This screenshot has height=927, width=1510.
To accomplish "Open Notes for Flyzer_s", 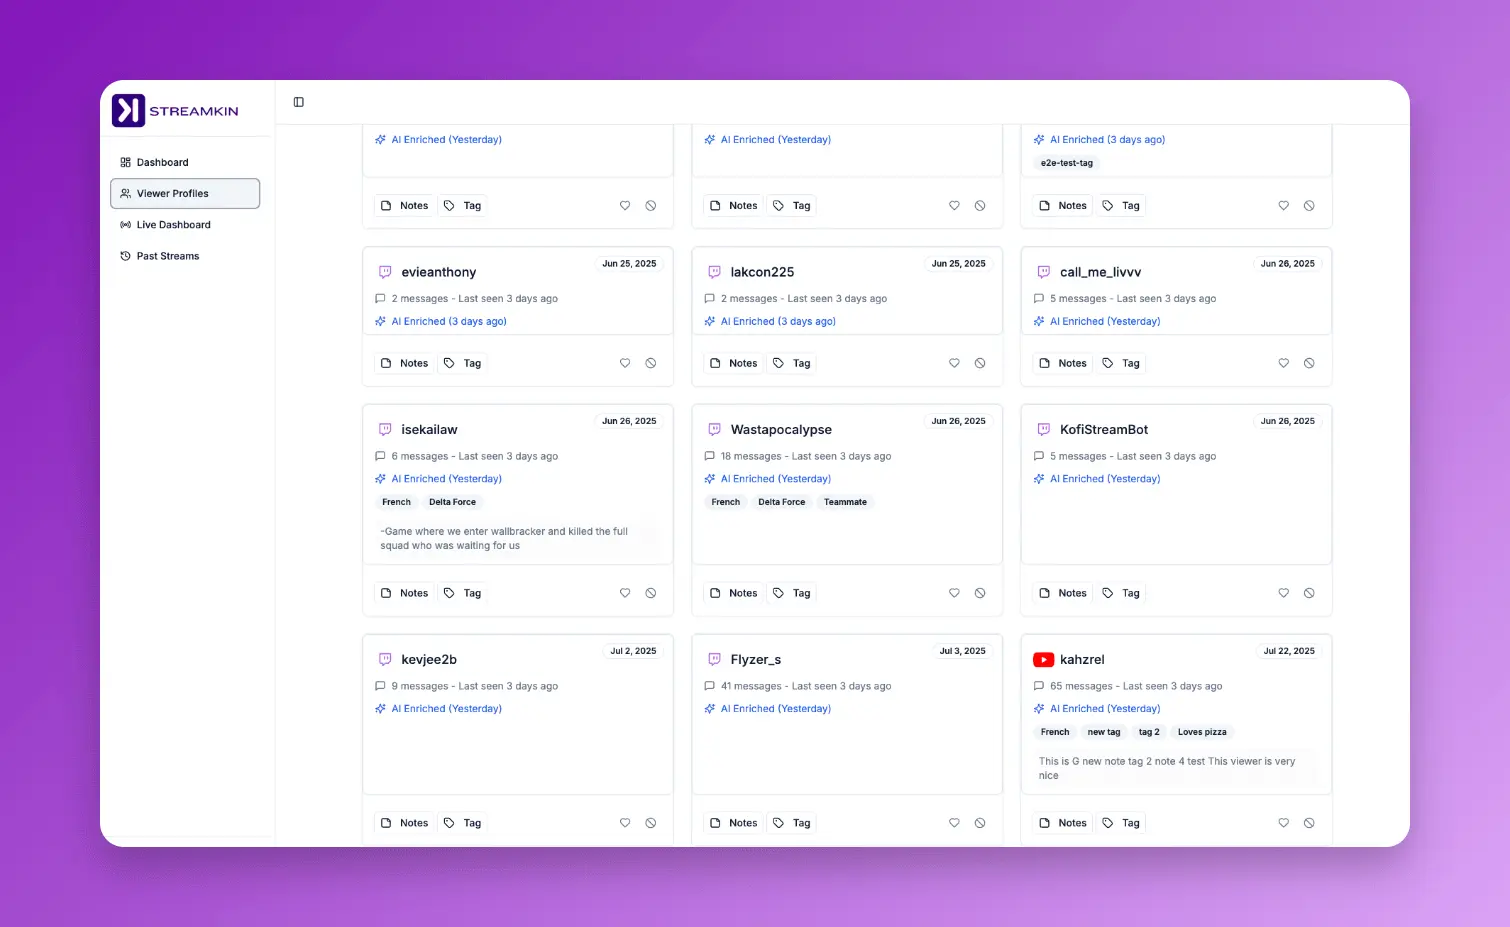I will [x=734, y=823].
